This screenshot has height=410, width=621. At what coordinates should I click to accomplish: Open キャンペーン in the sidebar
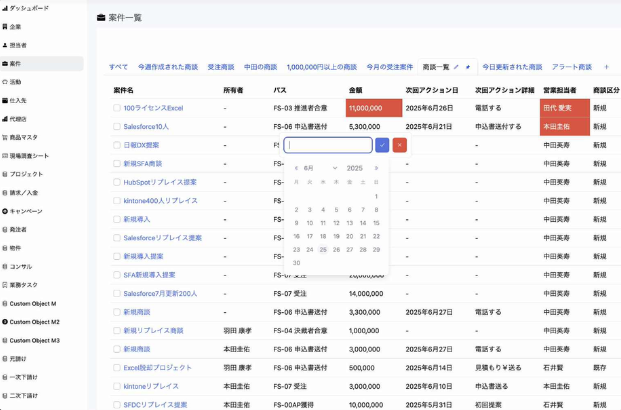[26, 211]
